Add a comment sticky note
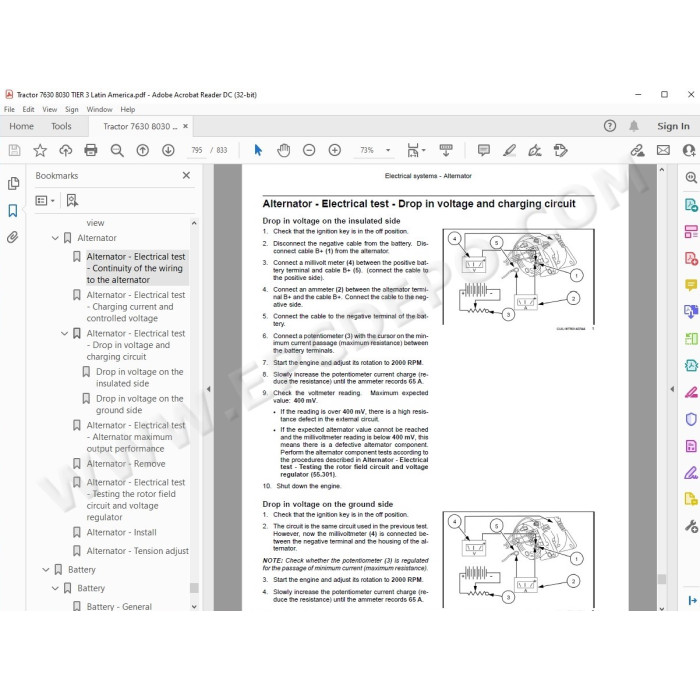This screenshot has width=700, height=700. 483,150
